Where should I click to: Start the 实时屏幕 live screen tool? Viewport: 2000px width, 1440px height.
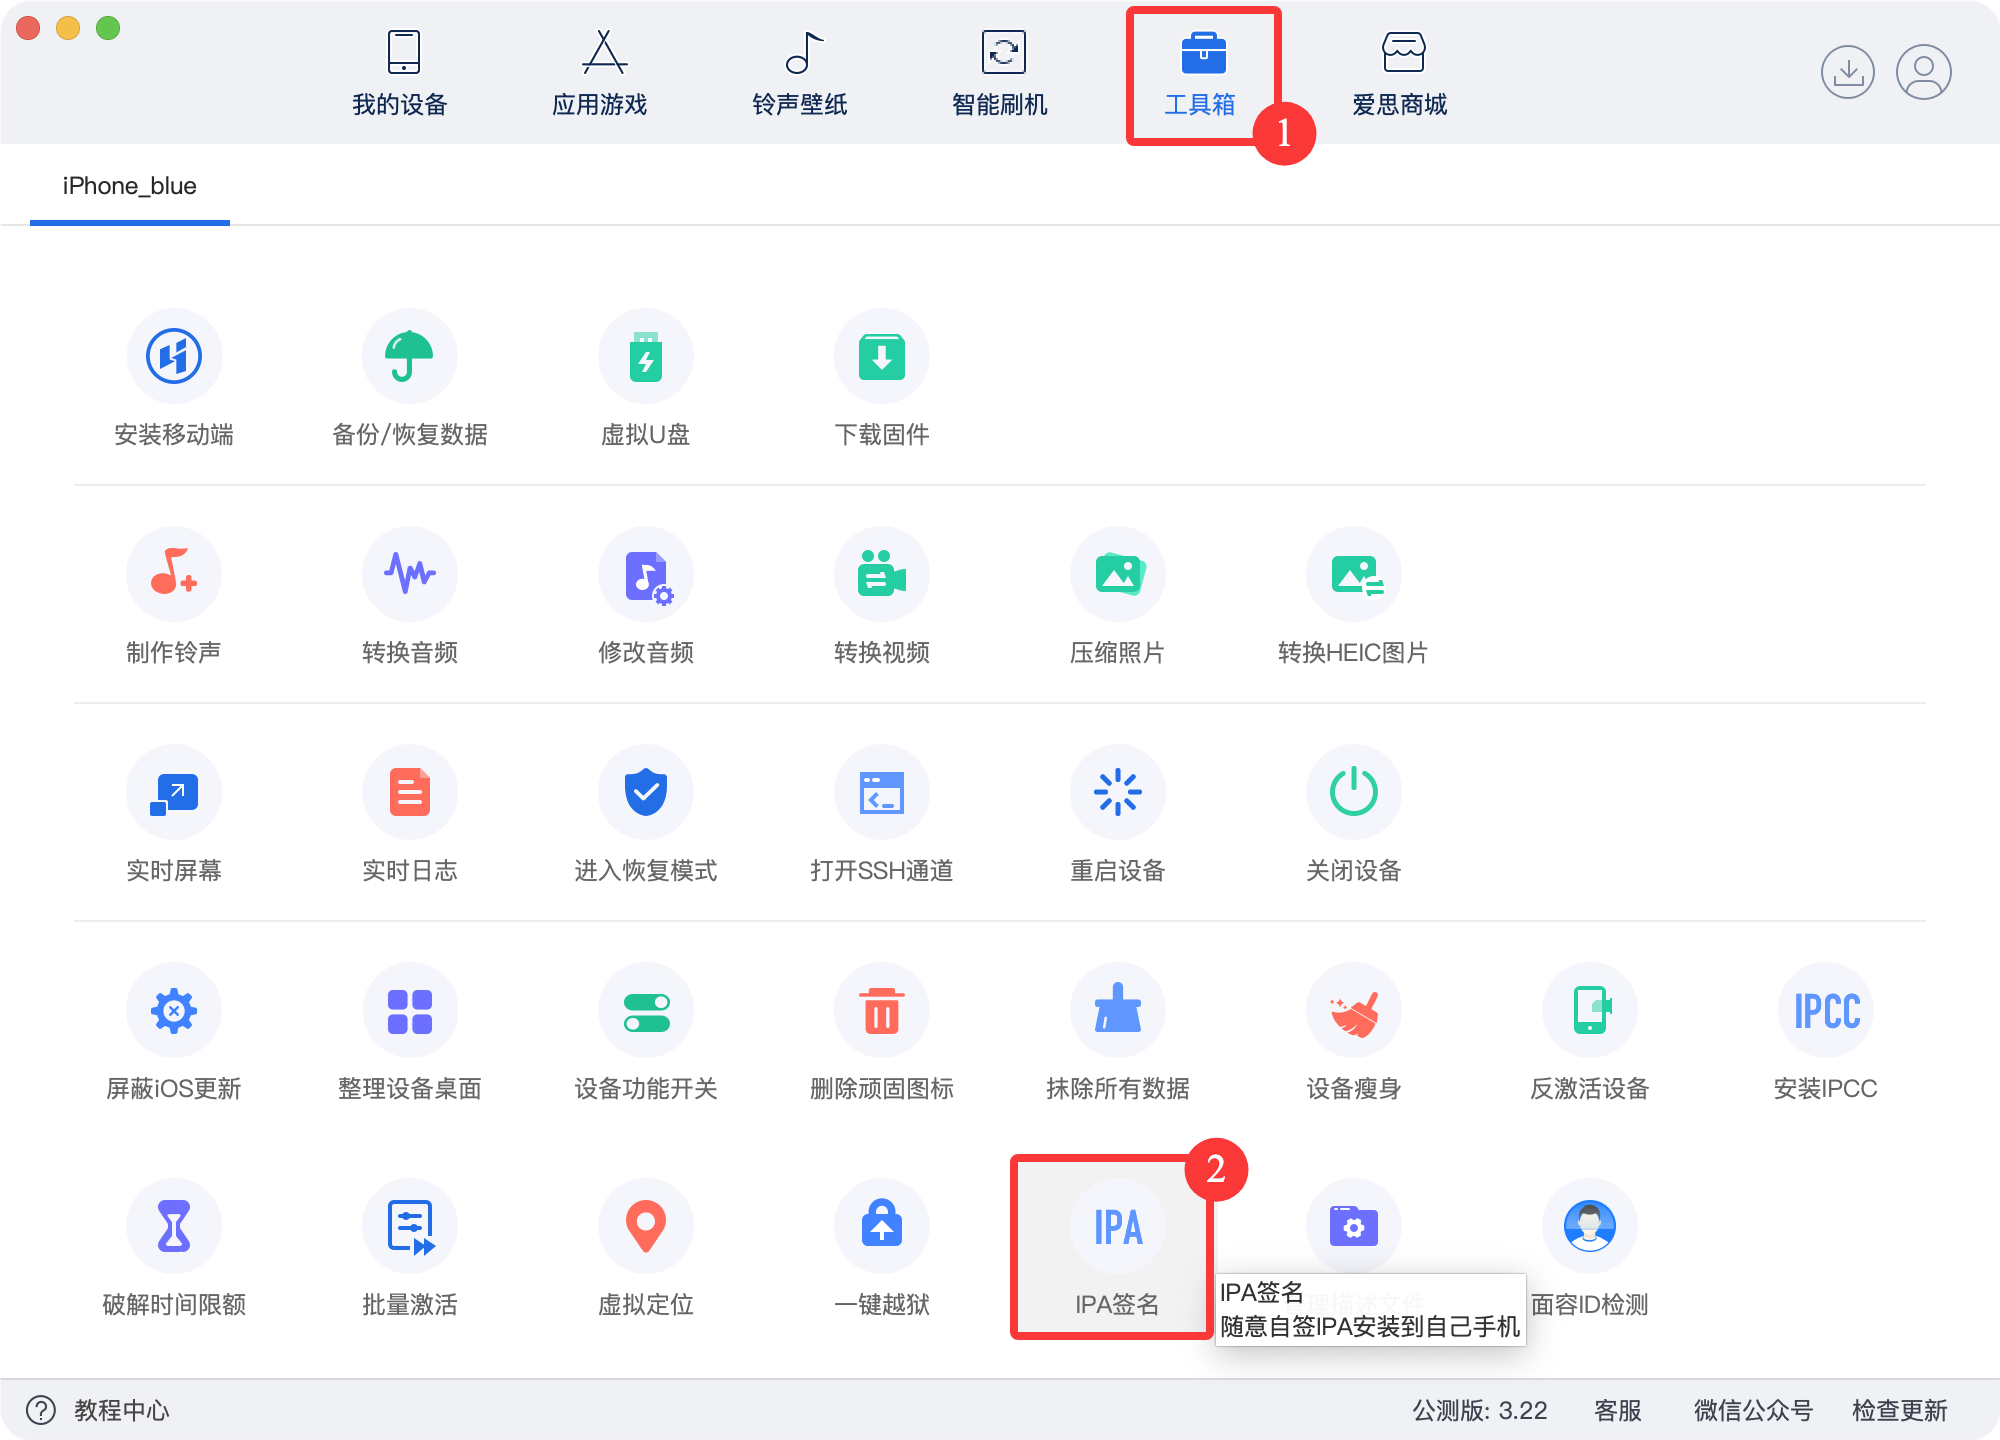pos(173,815)
